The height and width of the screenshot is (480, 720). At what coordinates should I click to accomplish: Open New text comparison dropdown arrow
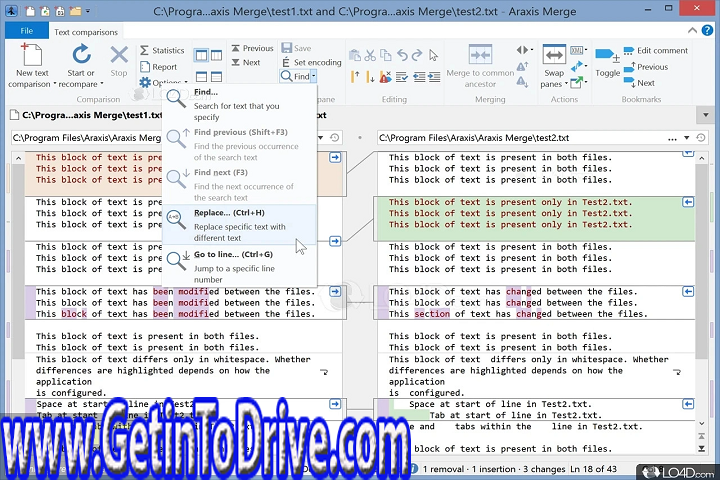[x=55, y=84]
